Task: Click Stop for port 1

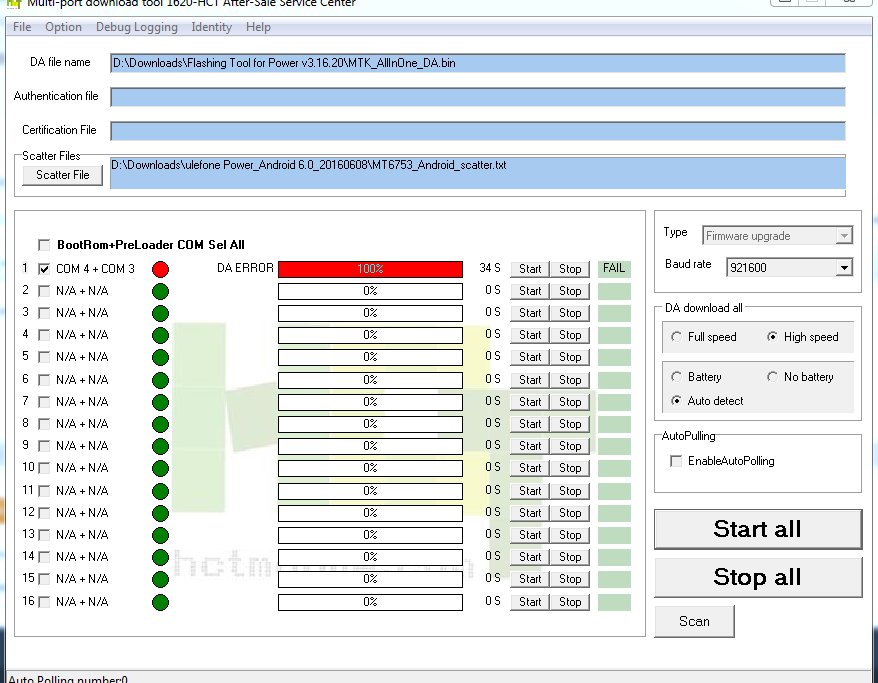Action: click(570, 269)
